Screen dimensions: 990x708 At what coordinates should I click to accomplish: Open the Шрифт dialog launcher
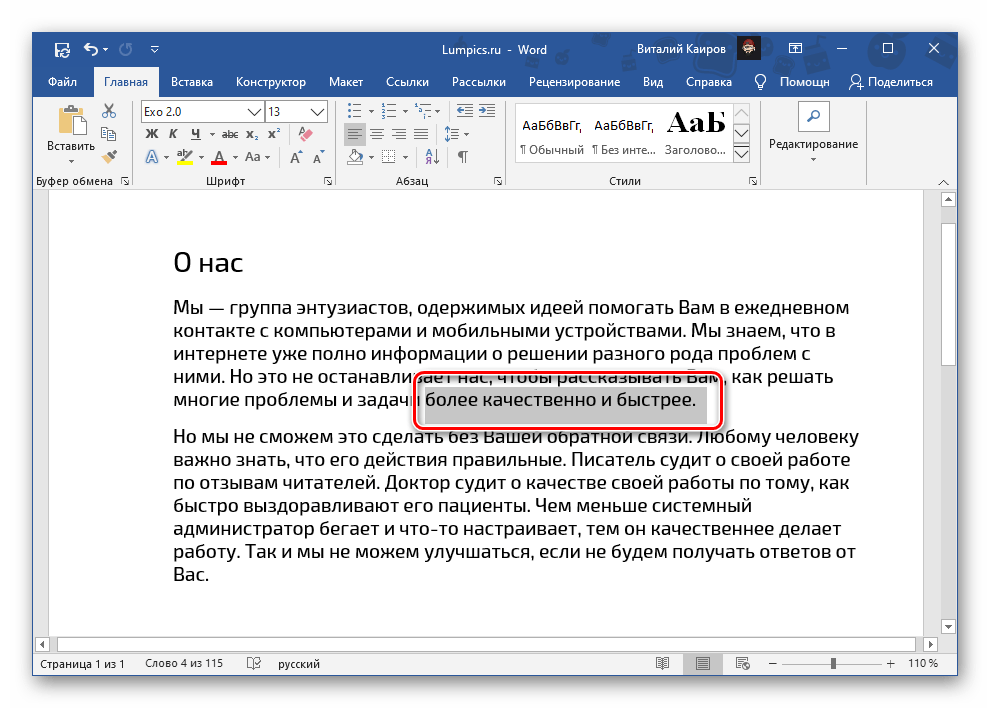pyautogui.click(x=328, y=181)
